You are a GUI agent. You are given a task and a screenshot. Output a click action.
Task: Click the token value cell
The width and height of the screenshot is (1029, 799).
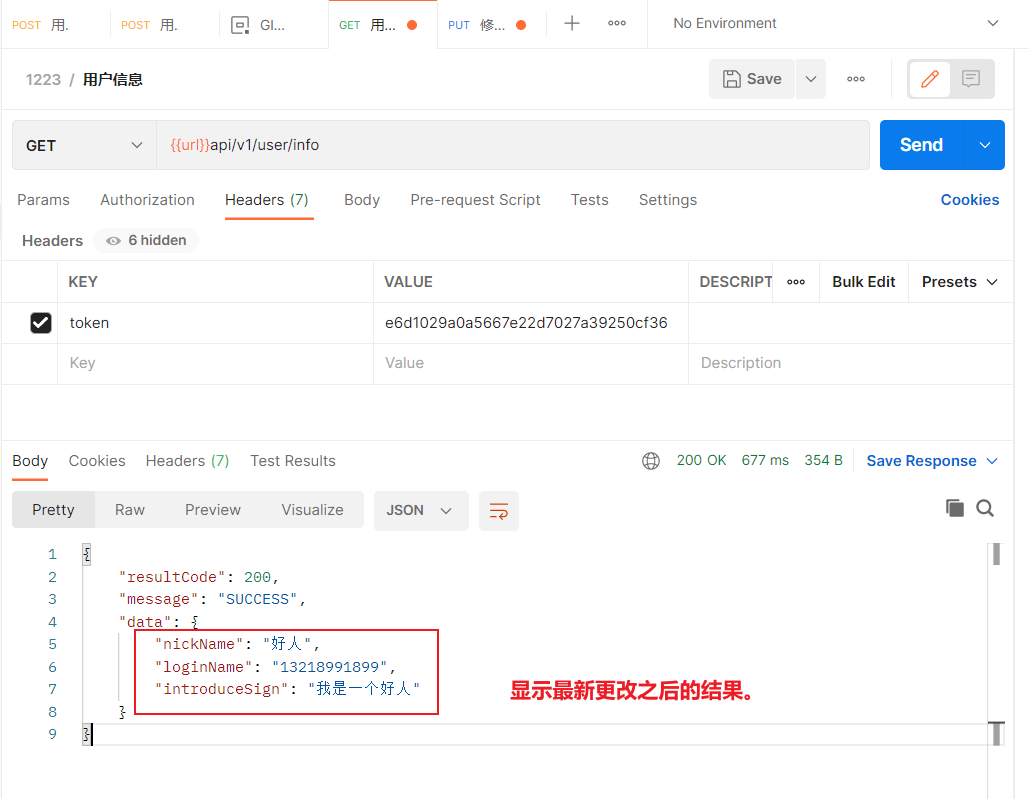[x=530, y=323]
